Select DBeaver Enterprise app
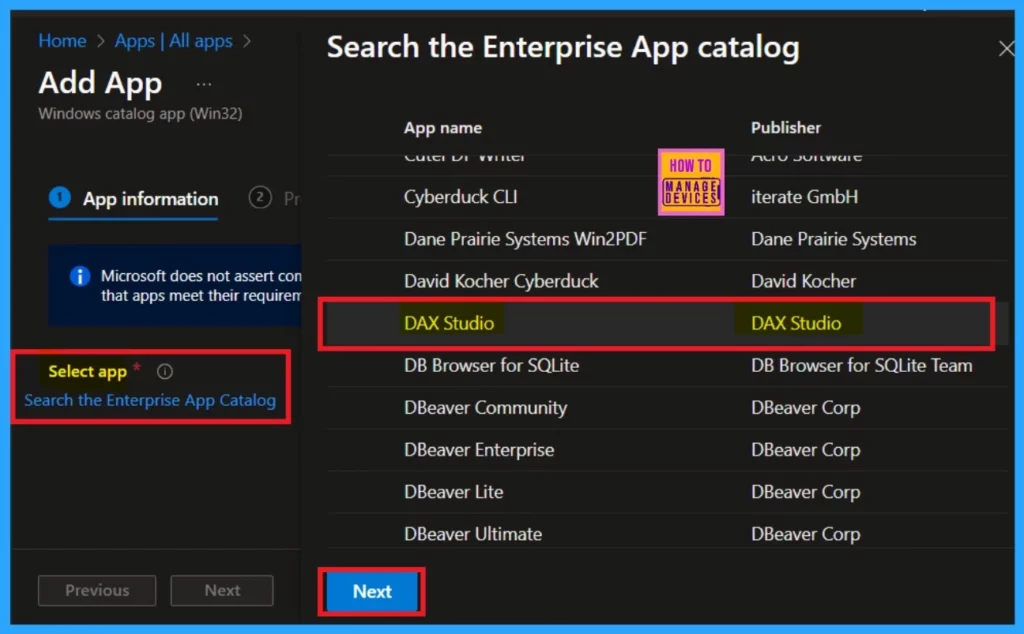1024x634 pixels. 479,450
